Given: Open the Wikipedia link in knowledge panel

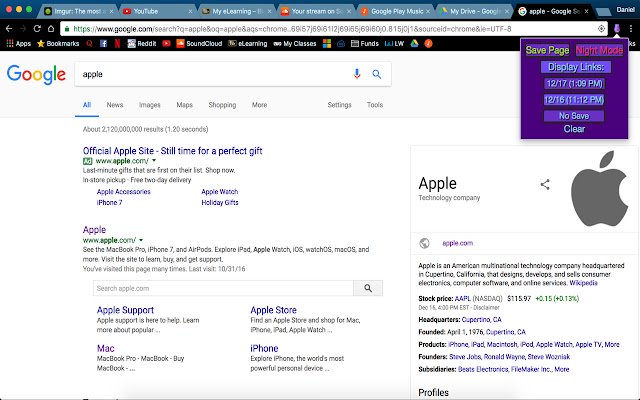Looking at the screenshot, I should [x=583, y=283].
